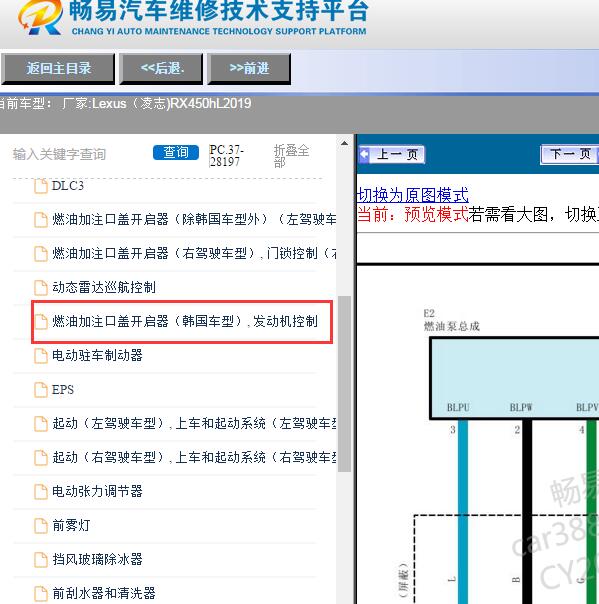Click the document icon beside 电动驻车制动器

tap(41, 356)
